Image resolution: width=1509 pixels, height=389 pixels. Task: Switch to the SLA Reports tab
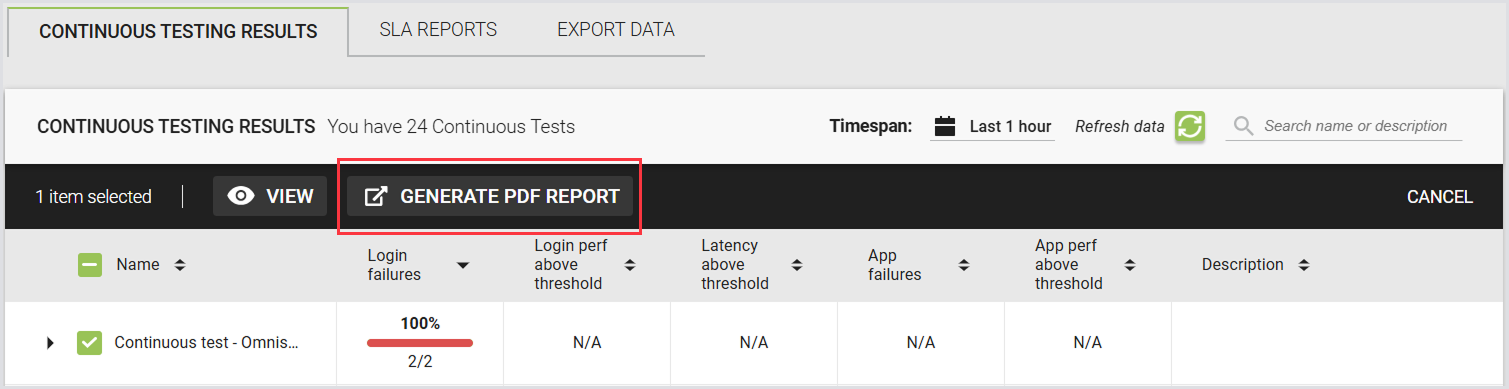click(438, 30)
